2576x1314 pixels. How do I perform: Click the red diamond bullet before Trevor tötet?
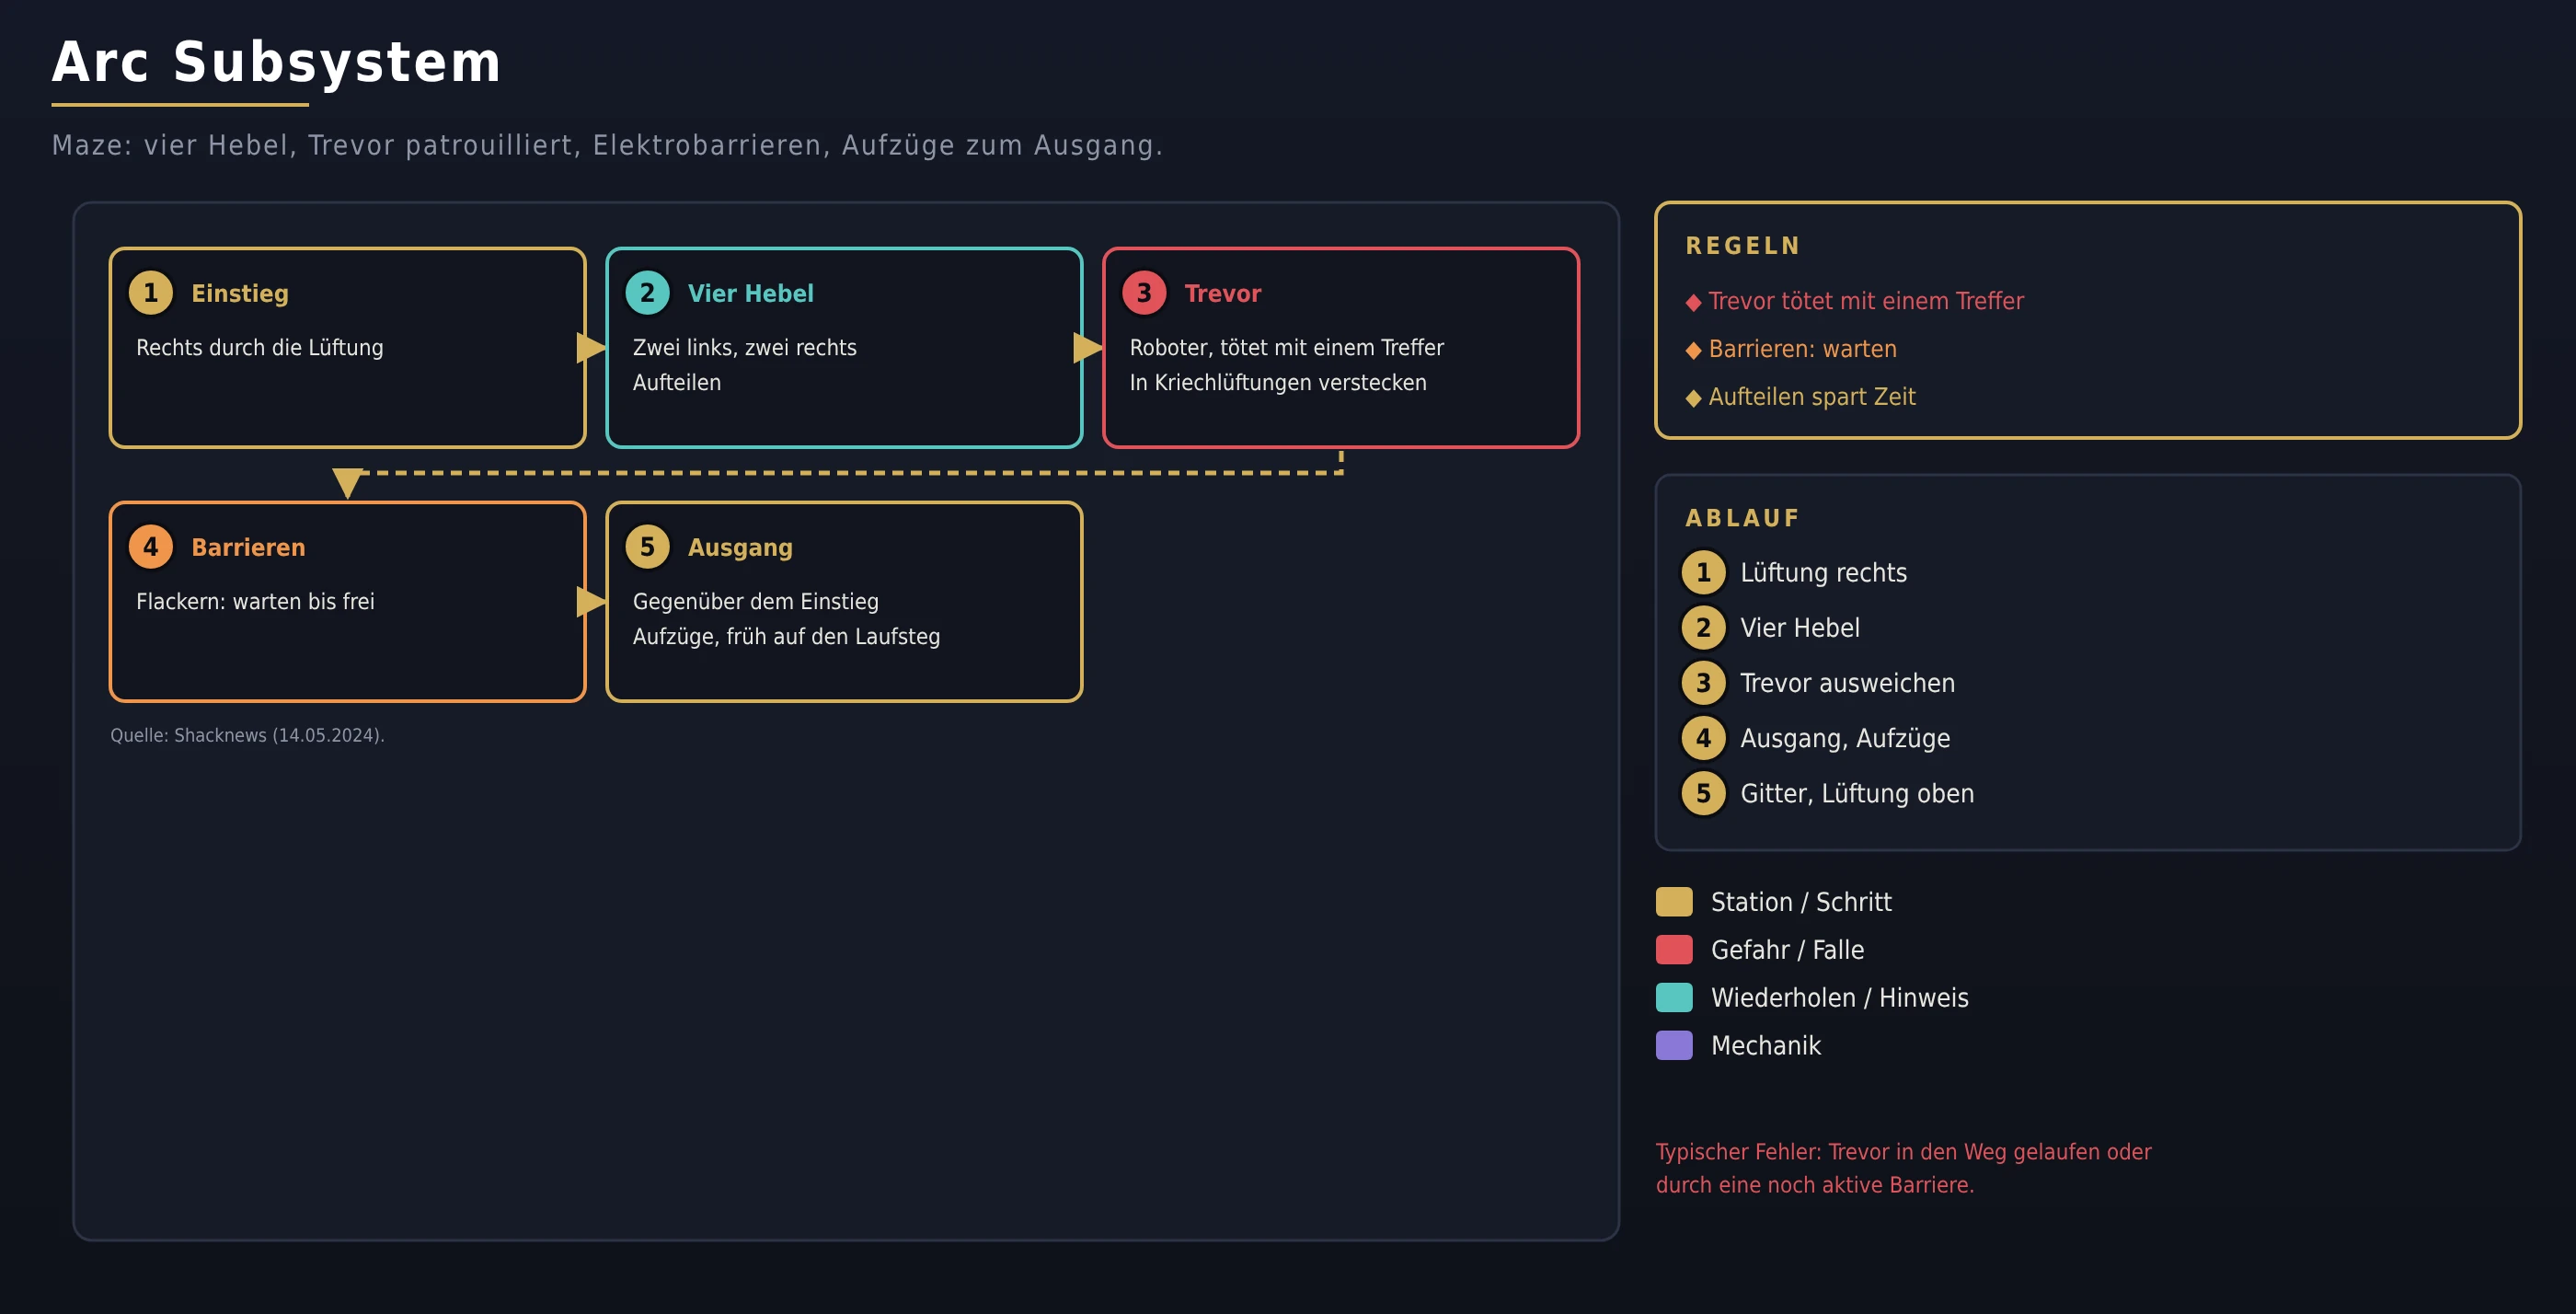[x=1693, y=303]
